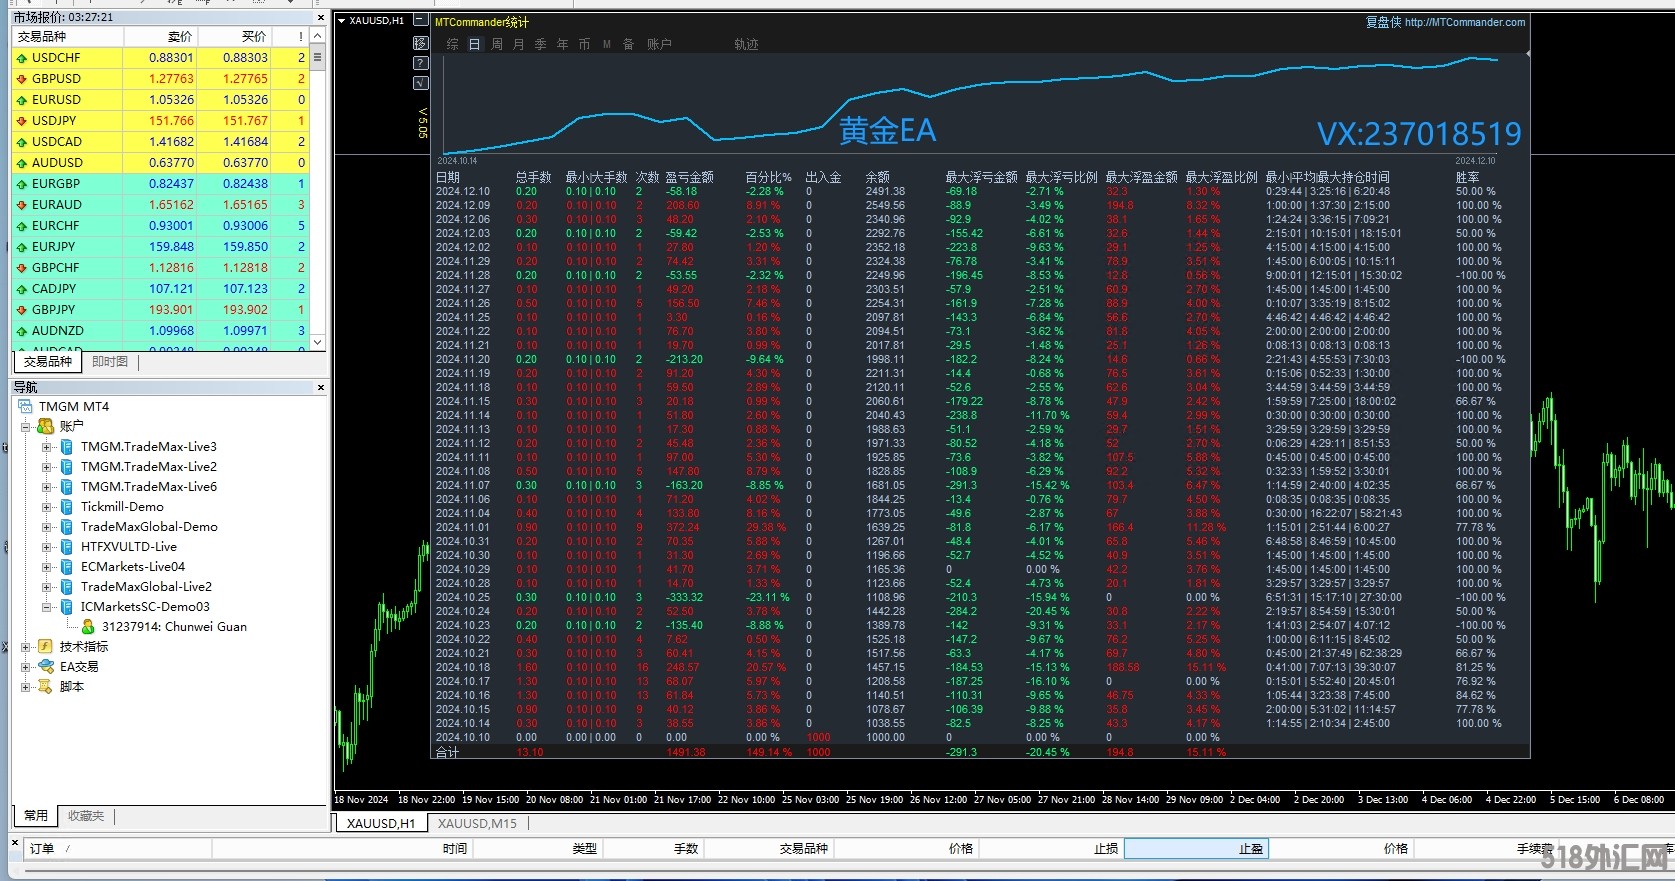Click the 技术指标 indicators function icon
This screenshot has height=881, width=1675.
(x=45, y=647)
